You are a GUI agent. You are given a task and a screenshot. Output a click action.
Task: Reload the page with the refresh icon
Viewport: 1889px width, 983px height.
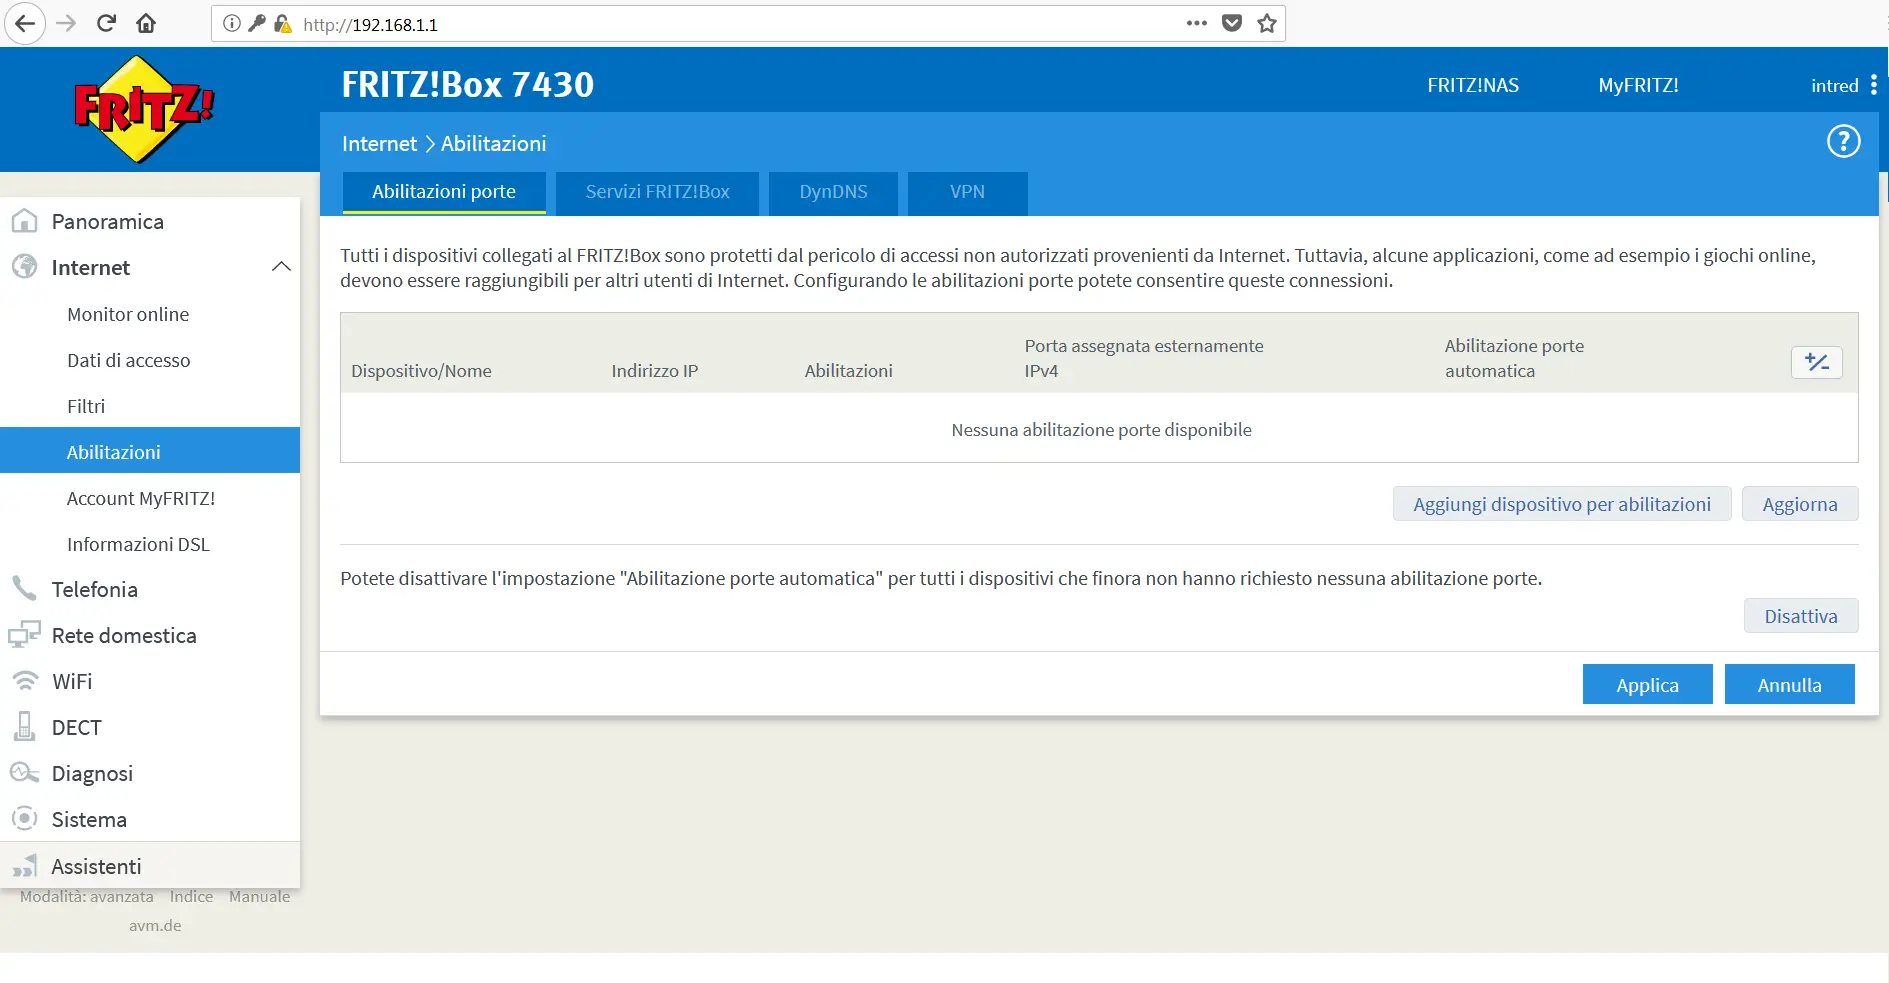point(106,23)
